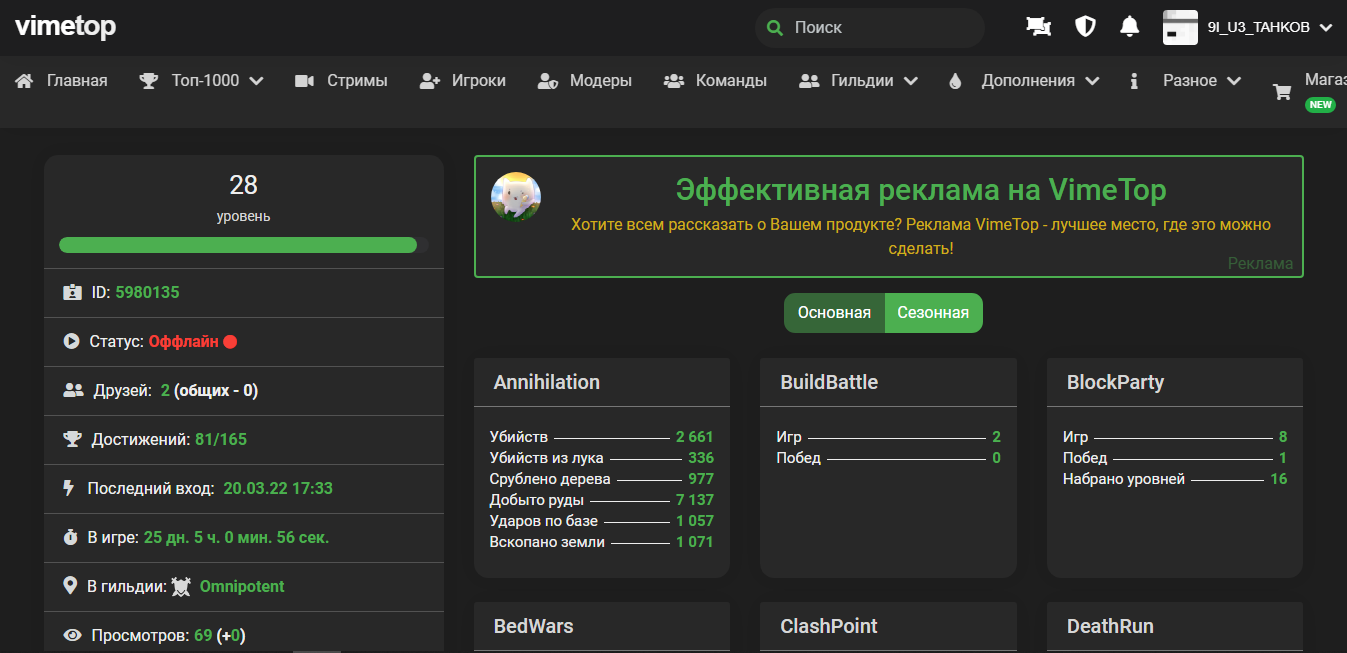Viewport: 1347px width, 653px height.
Task: Click the level 28 progress bar
Action: pyautogui.click(x=244, y=245)
